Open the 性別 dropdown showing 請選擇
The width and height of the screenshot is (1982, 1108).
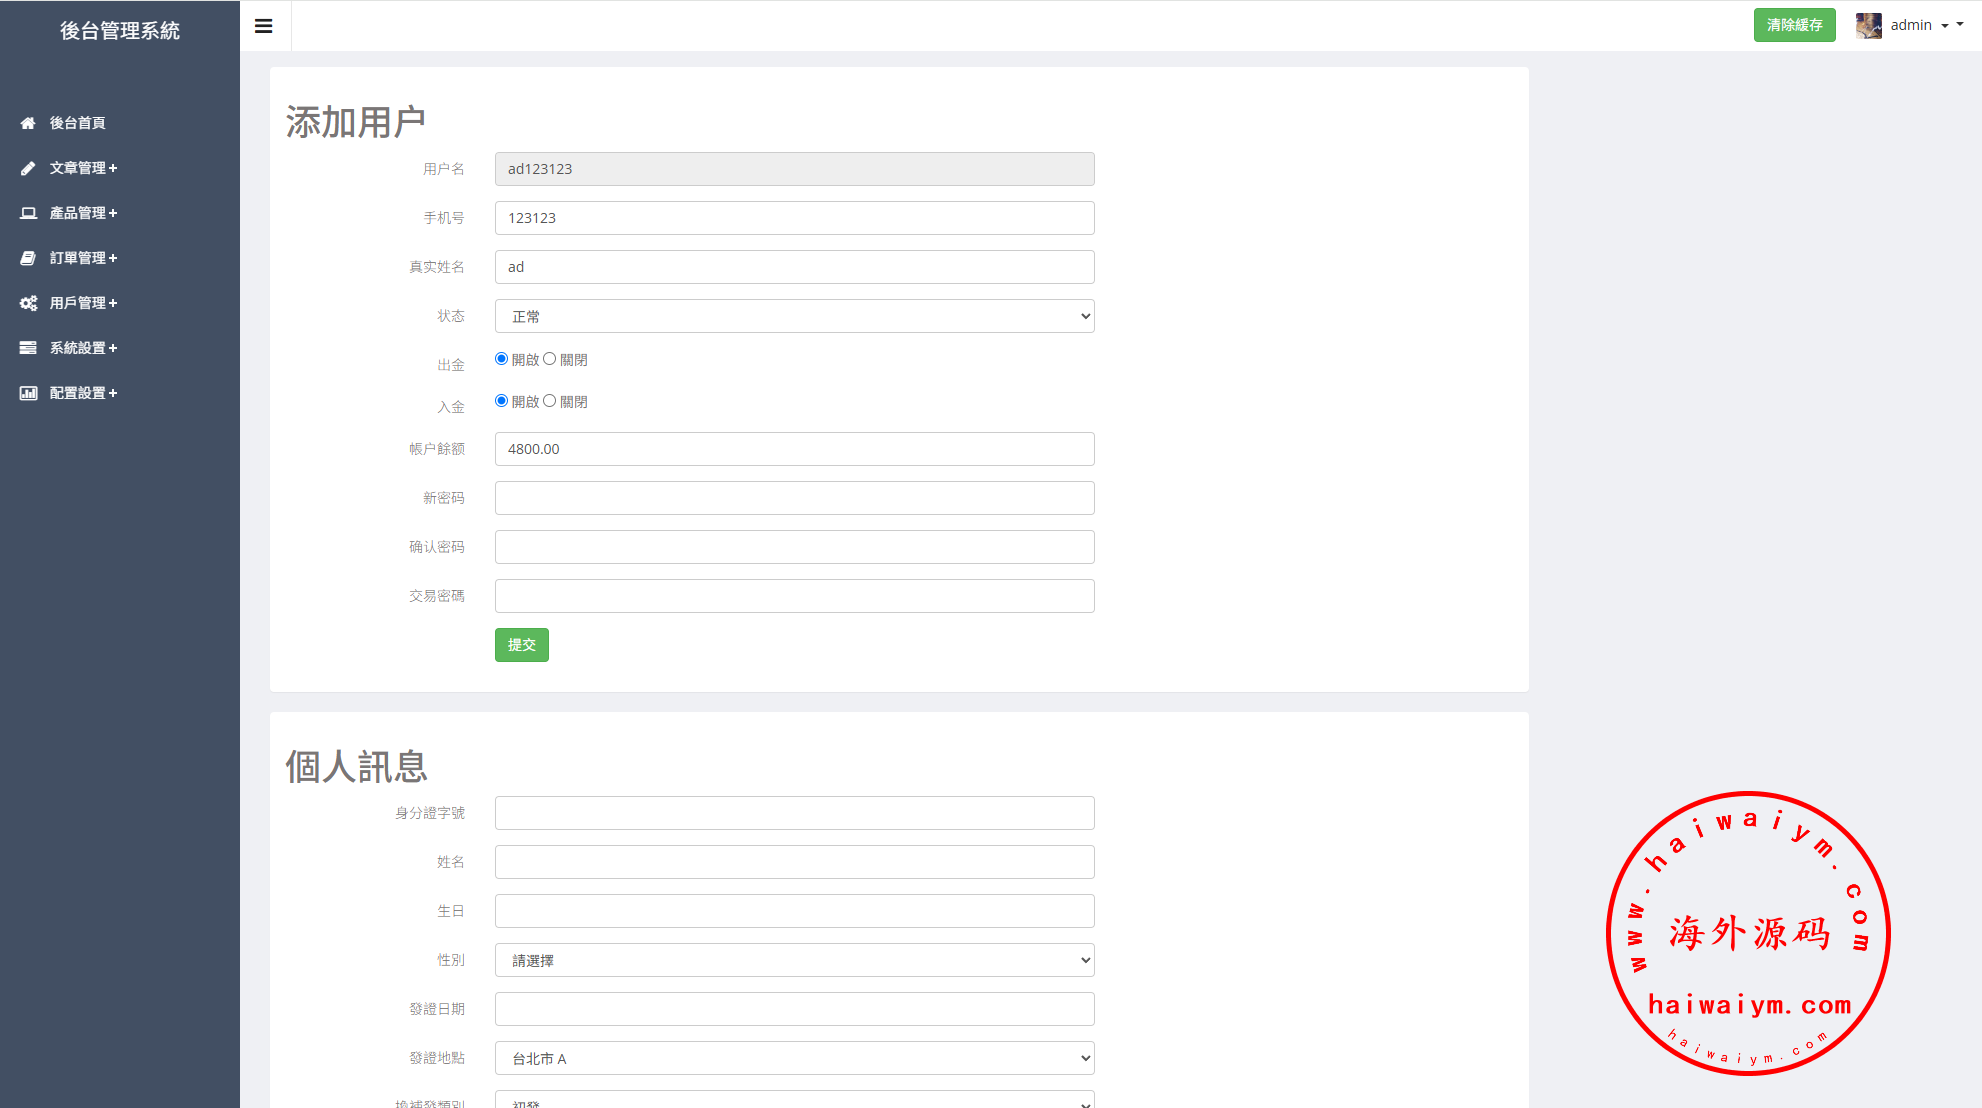[x=794, y=960]
